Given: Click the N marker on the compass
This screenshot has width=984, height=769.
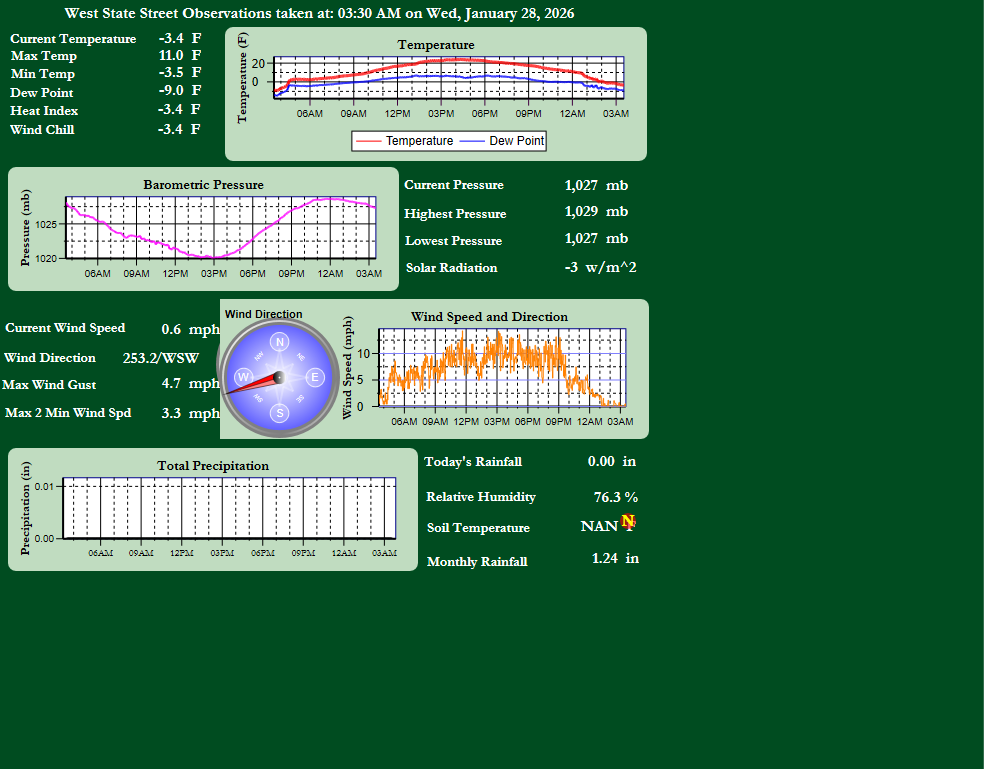Looking at the screenshot, I should (280, 342).
